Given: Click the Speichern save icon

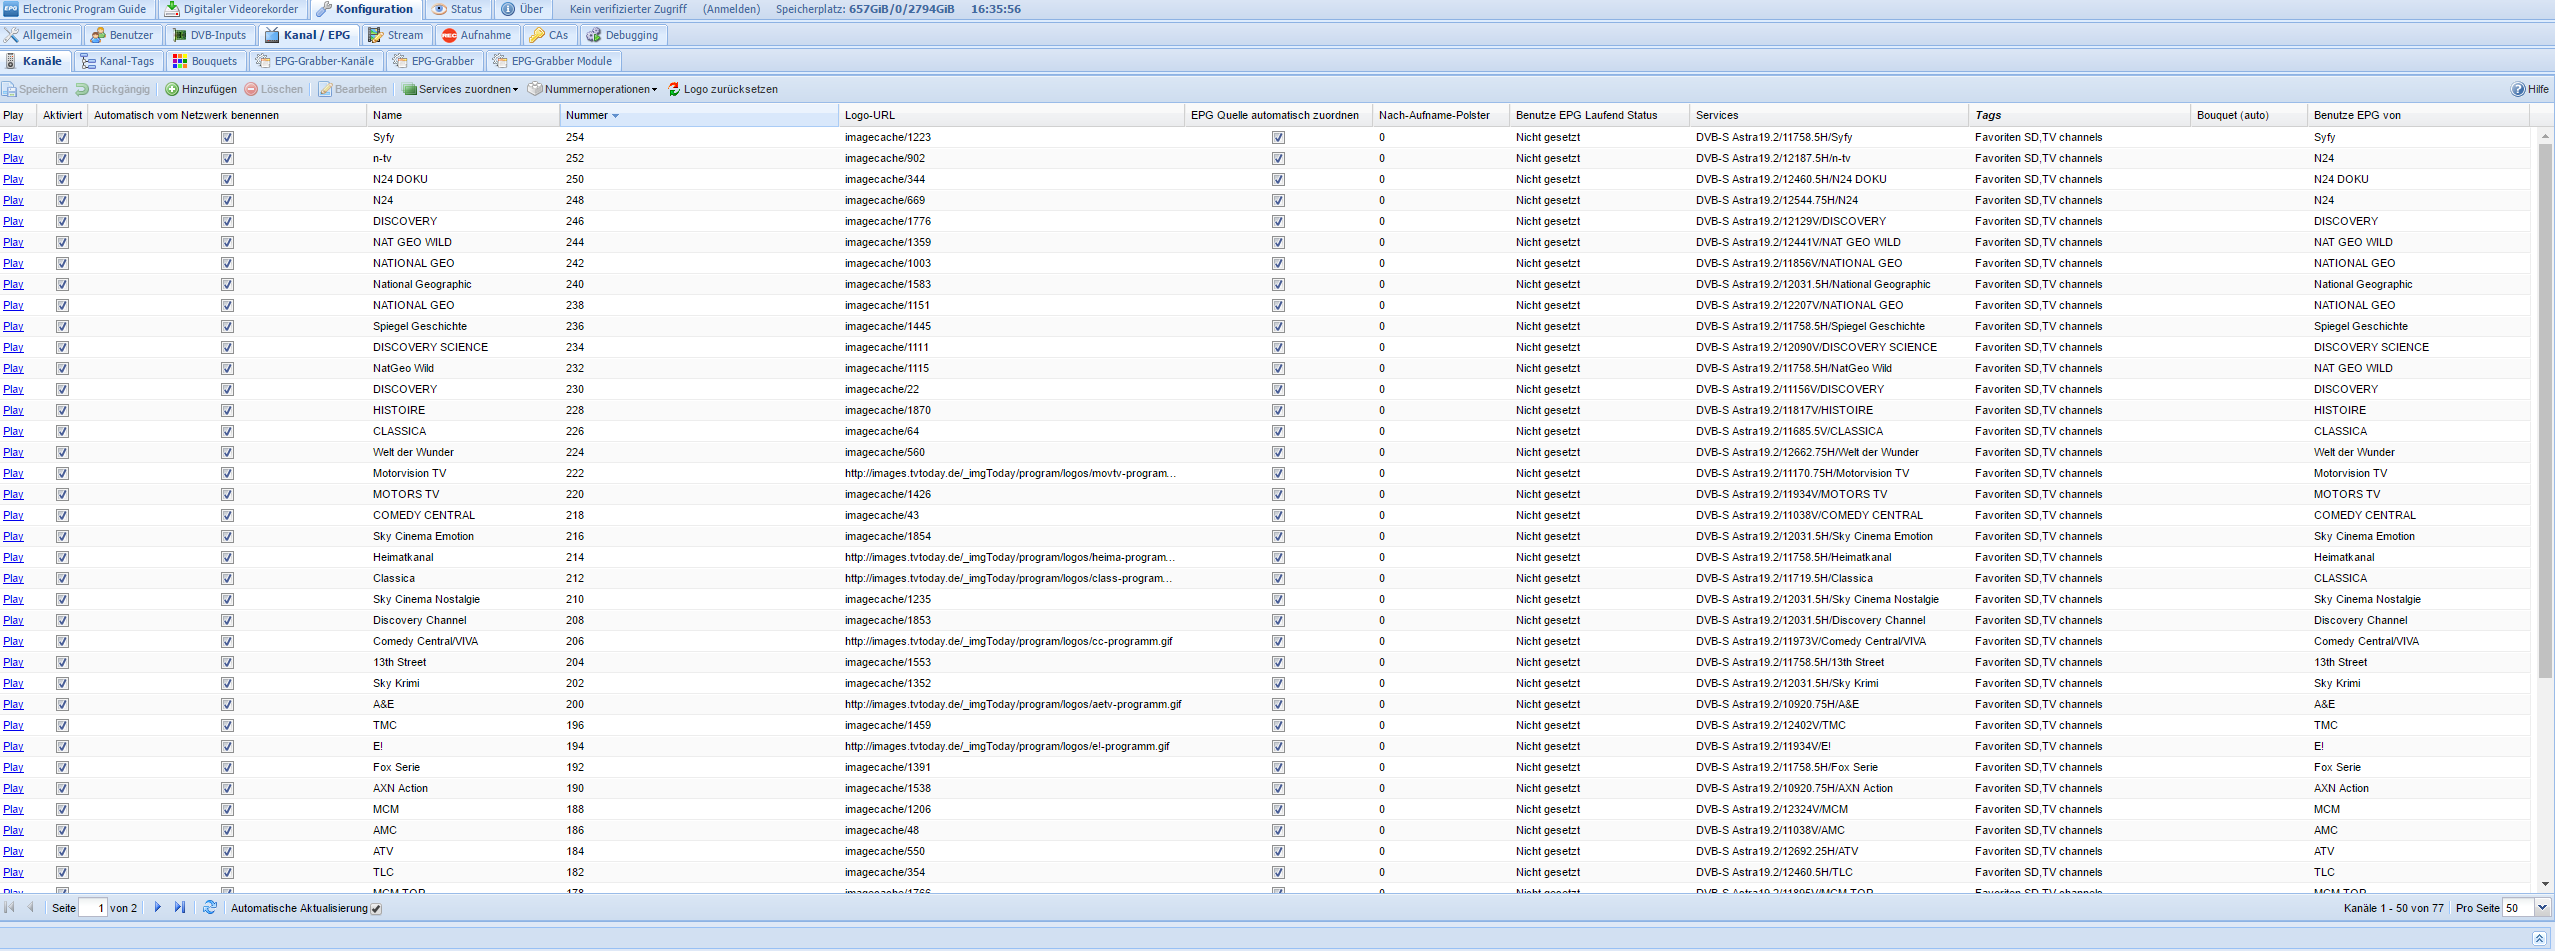Looking at the screenshot, I should coord(9,89).
